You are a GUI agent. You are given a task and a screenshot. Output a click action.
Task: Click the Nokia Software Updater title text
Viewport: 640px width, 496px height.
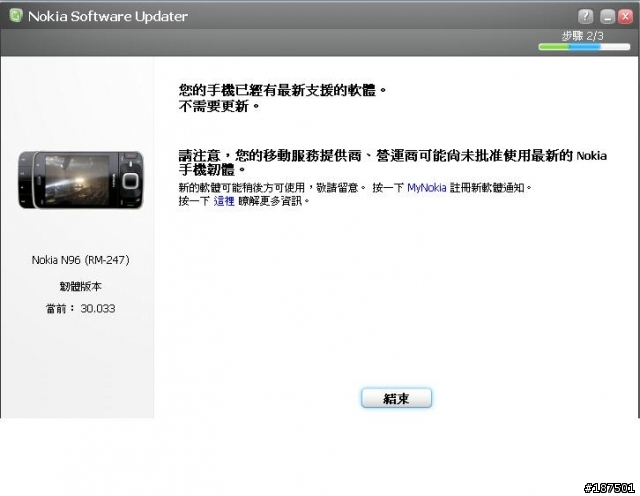point(108,16)
